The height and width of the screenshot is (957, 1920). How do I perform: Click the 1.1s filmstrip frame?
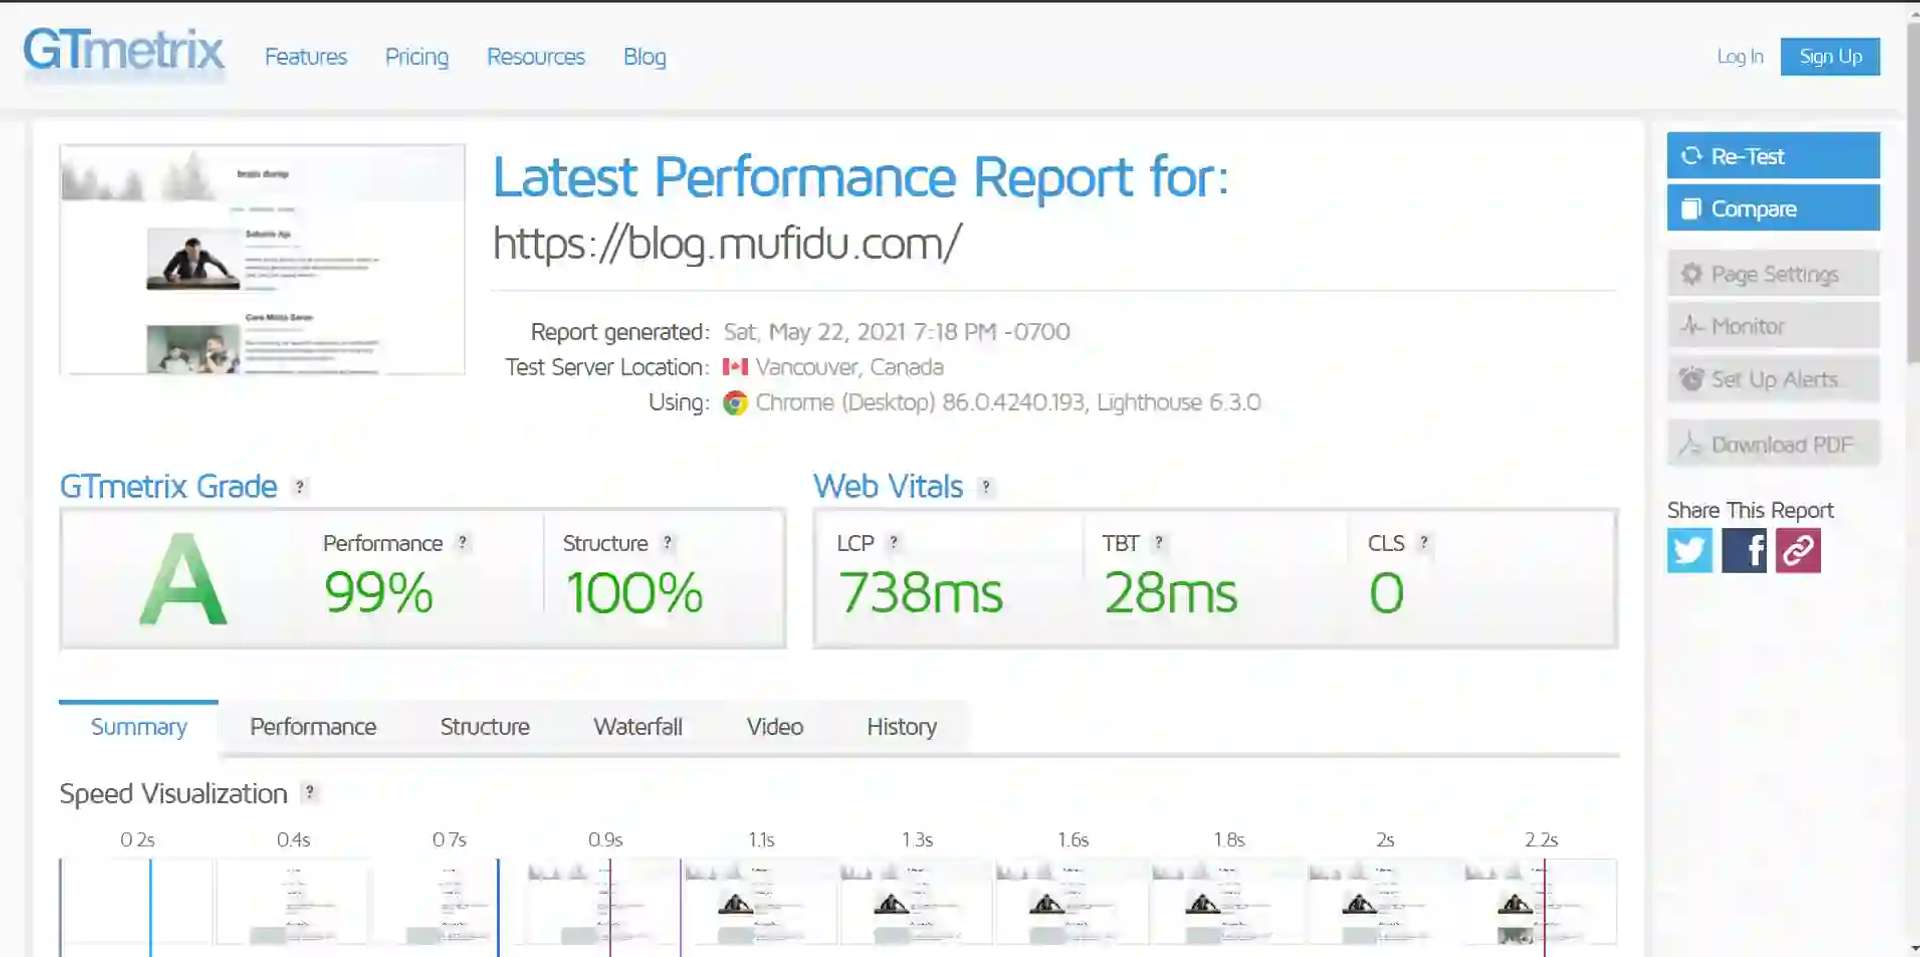point(761,902)
